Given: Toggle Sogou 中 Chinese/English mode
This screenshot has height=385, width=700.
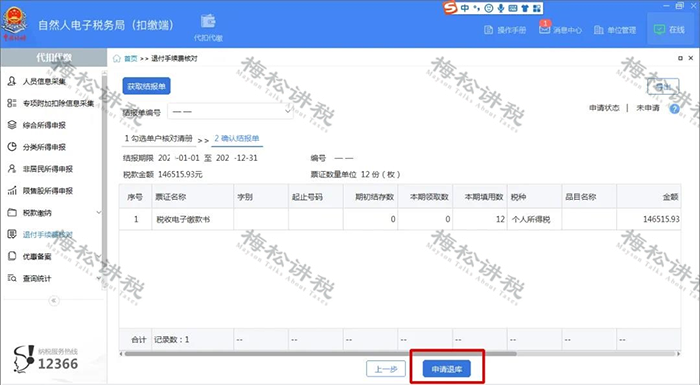Looking at the screenshot, I should pos(465,8).
